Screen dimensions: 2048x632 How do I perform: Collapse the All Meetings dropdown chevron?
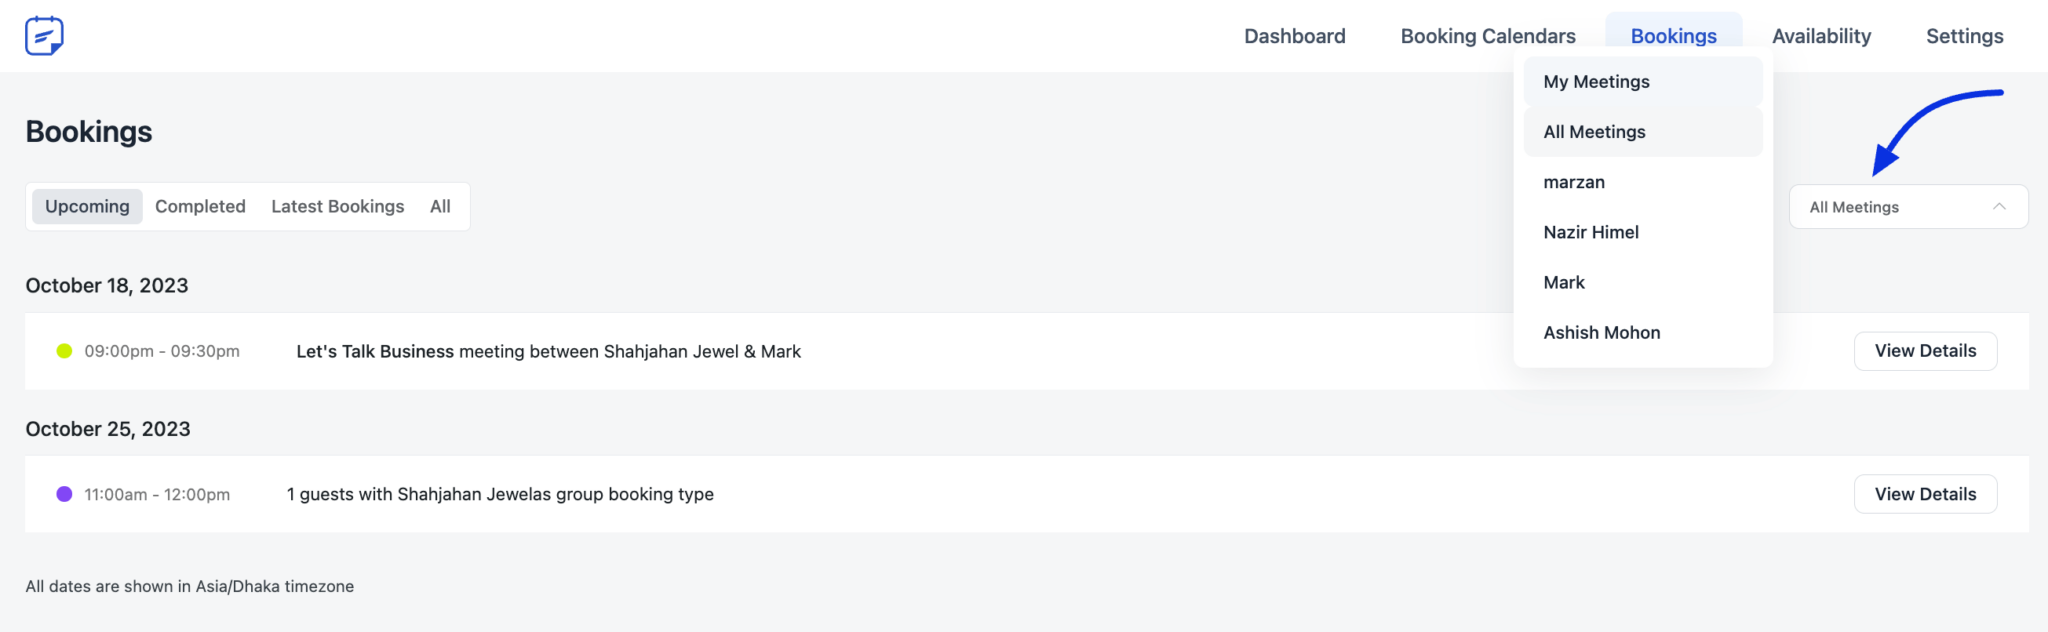[x=1999, y=207]
